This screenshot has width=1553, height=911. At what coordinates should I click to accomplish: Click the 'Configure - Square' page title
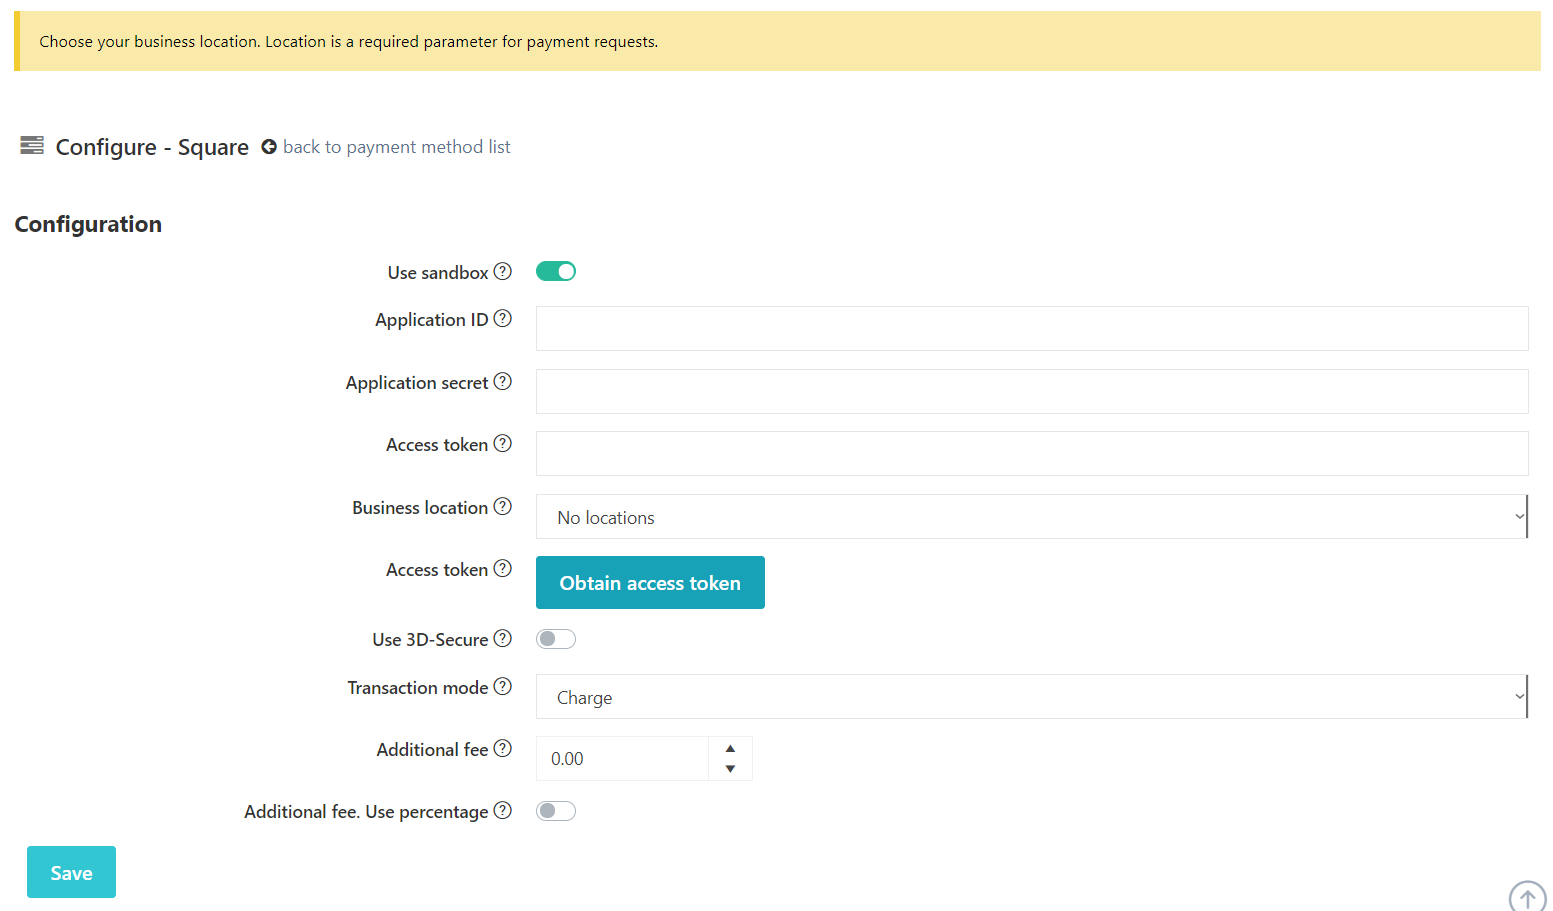pyautogui.click(x=152, y=147)
